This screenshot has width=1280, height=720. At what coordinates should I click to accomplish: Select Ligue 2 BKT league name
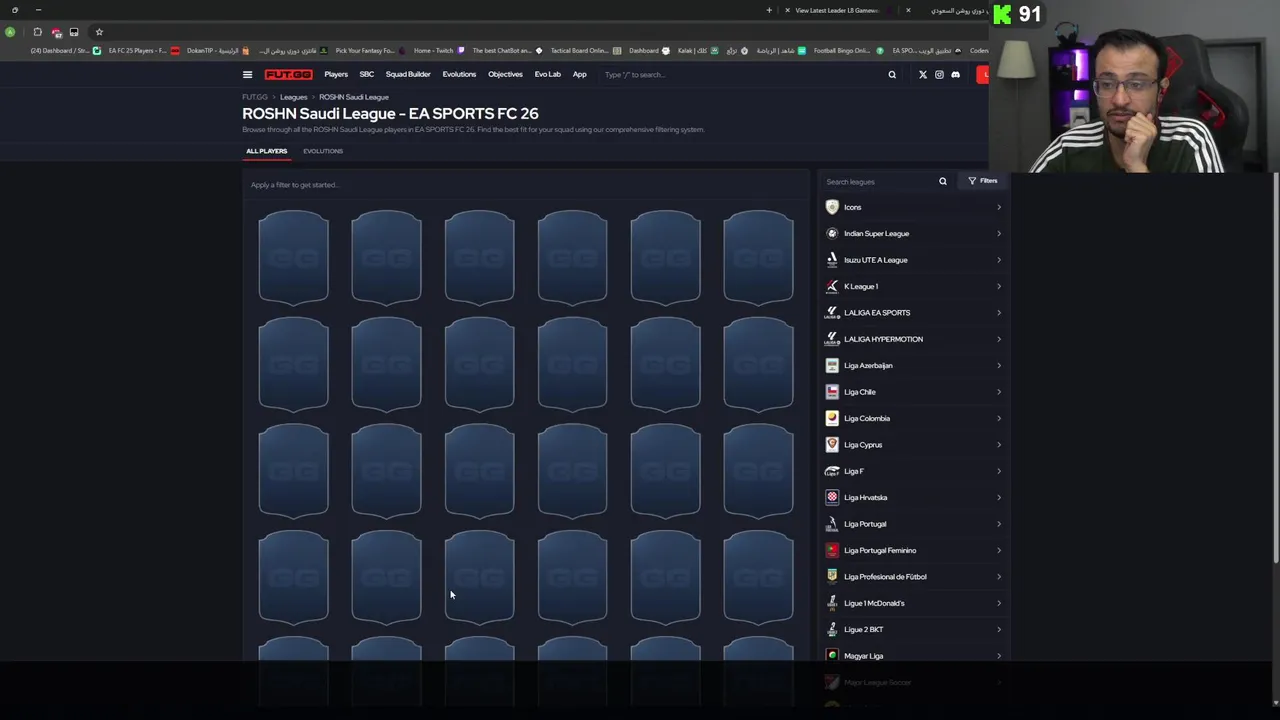click(864, 630)
